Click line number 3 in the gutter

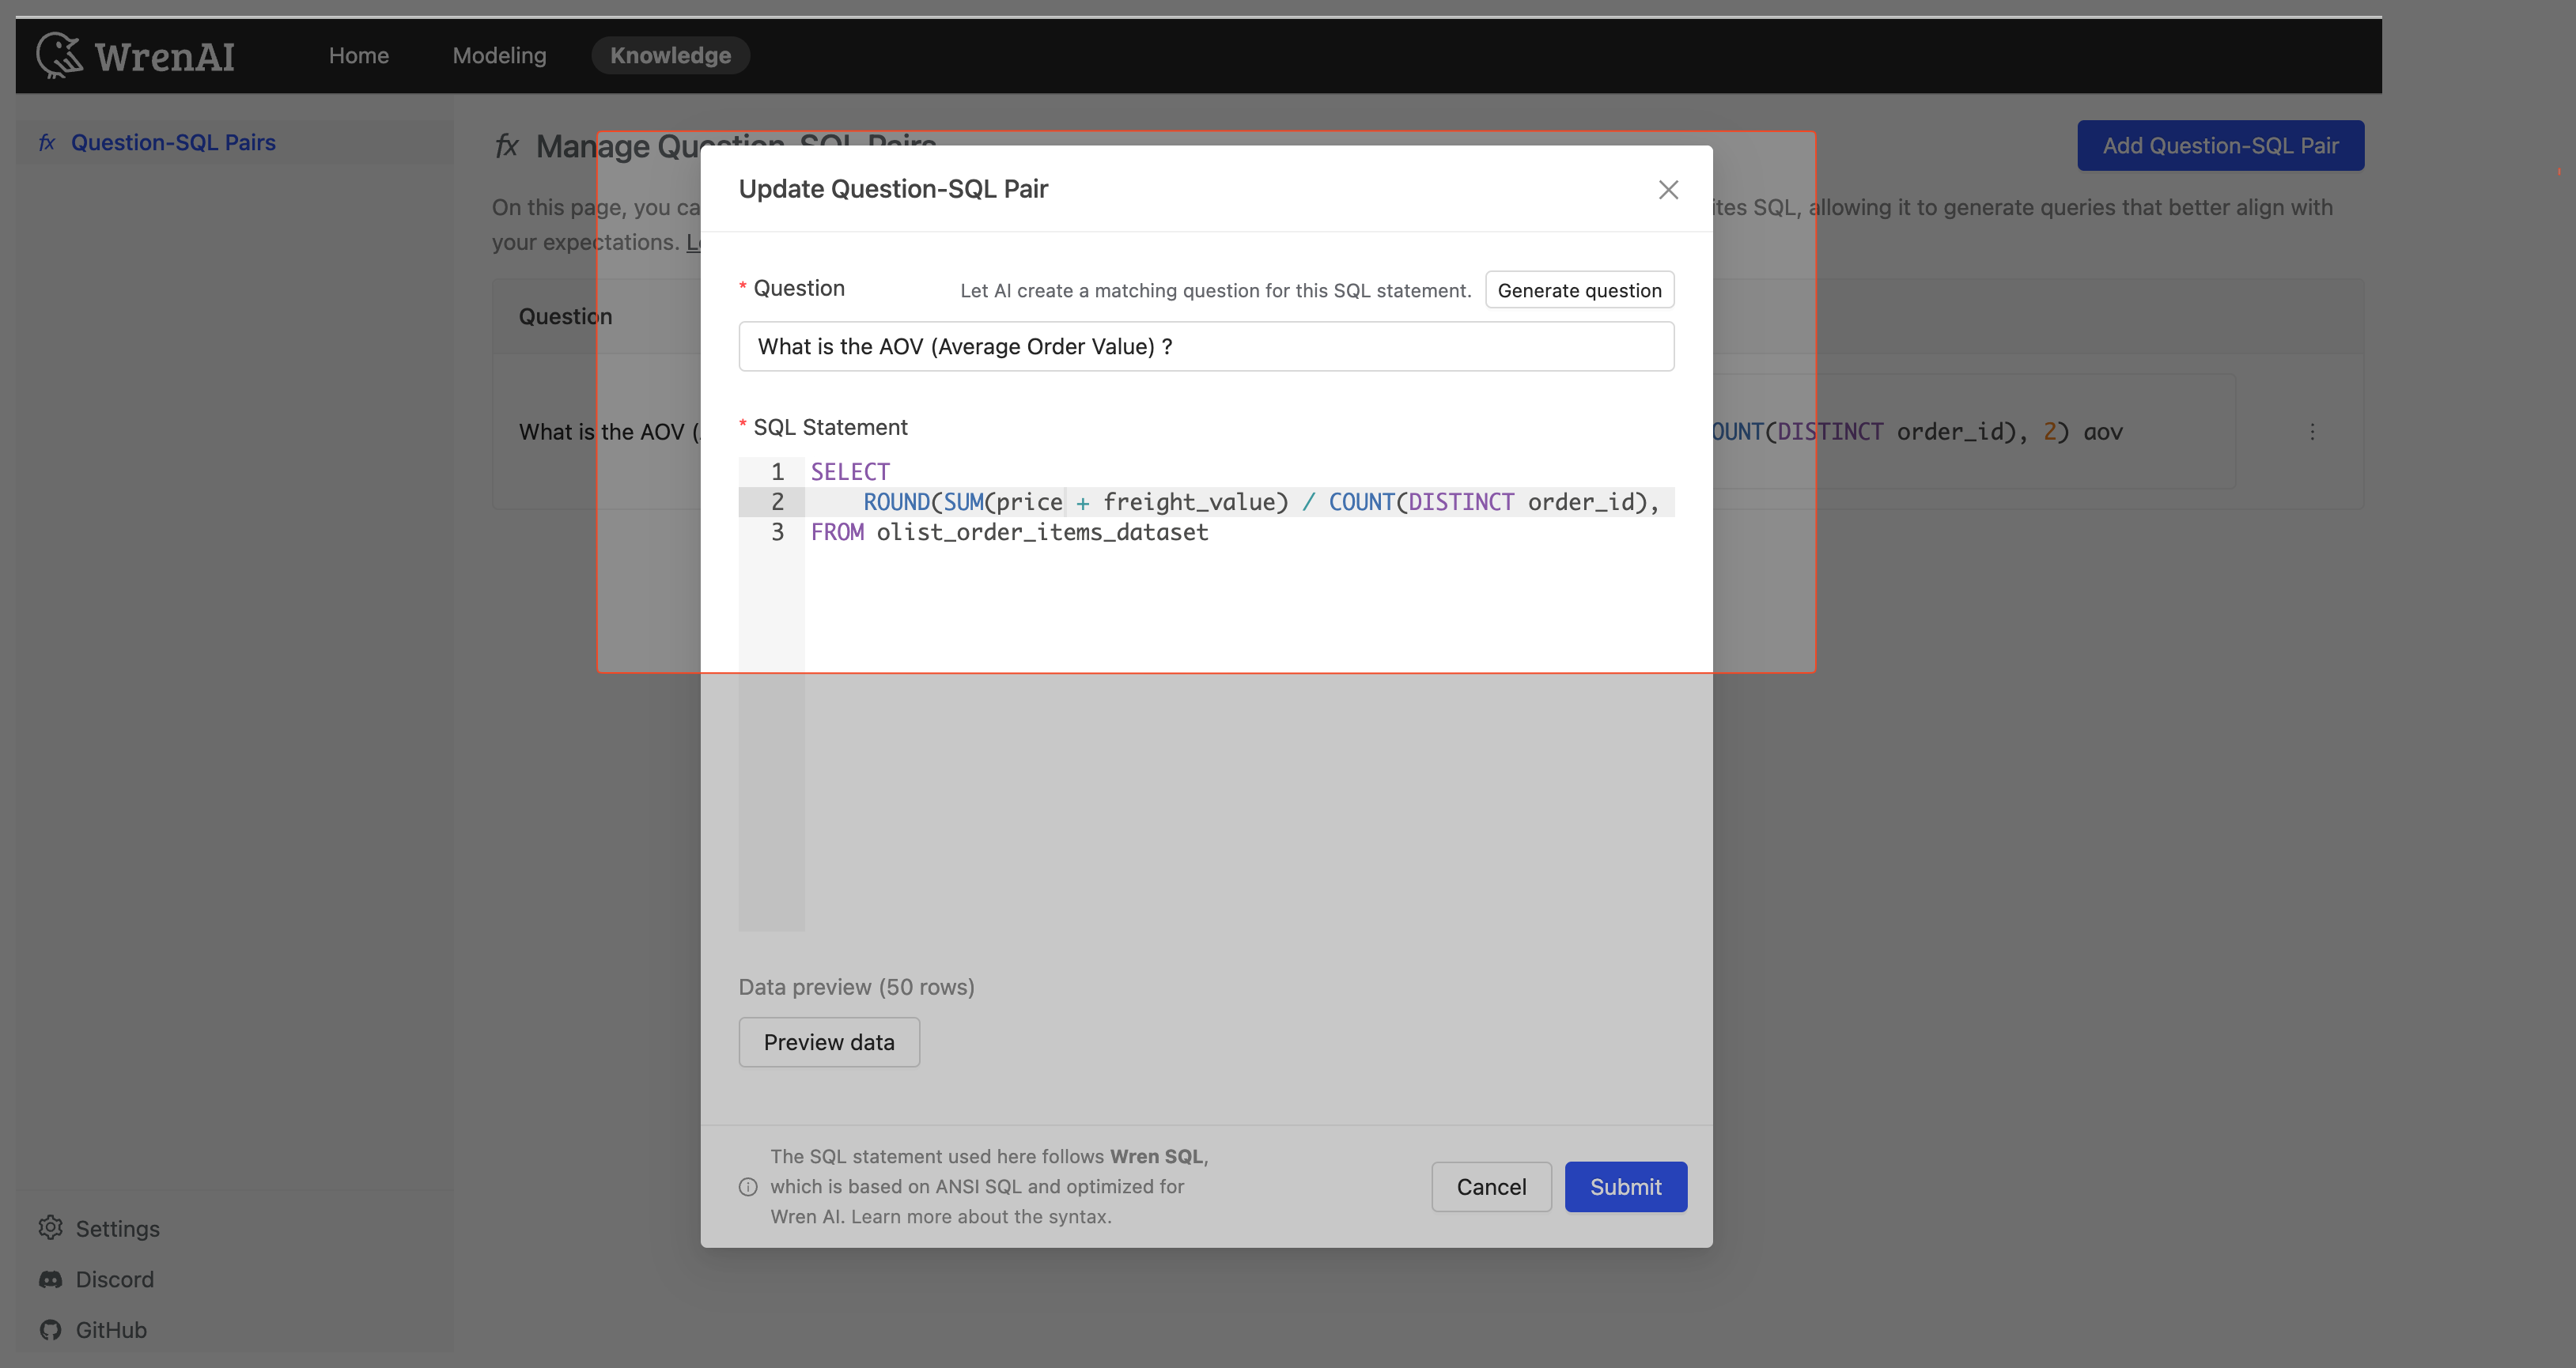(x=777, y=532)
